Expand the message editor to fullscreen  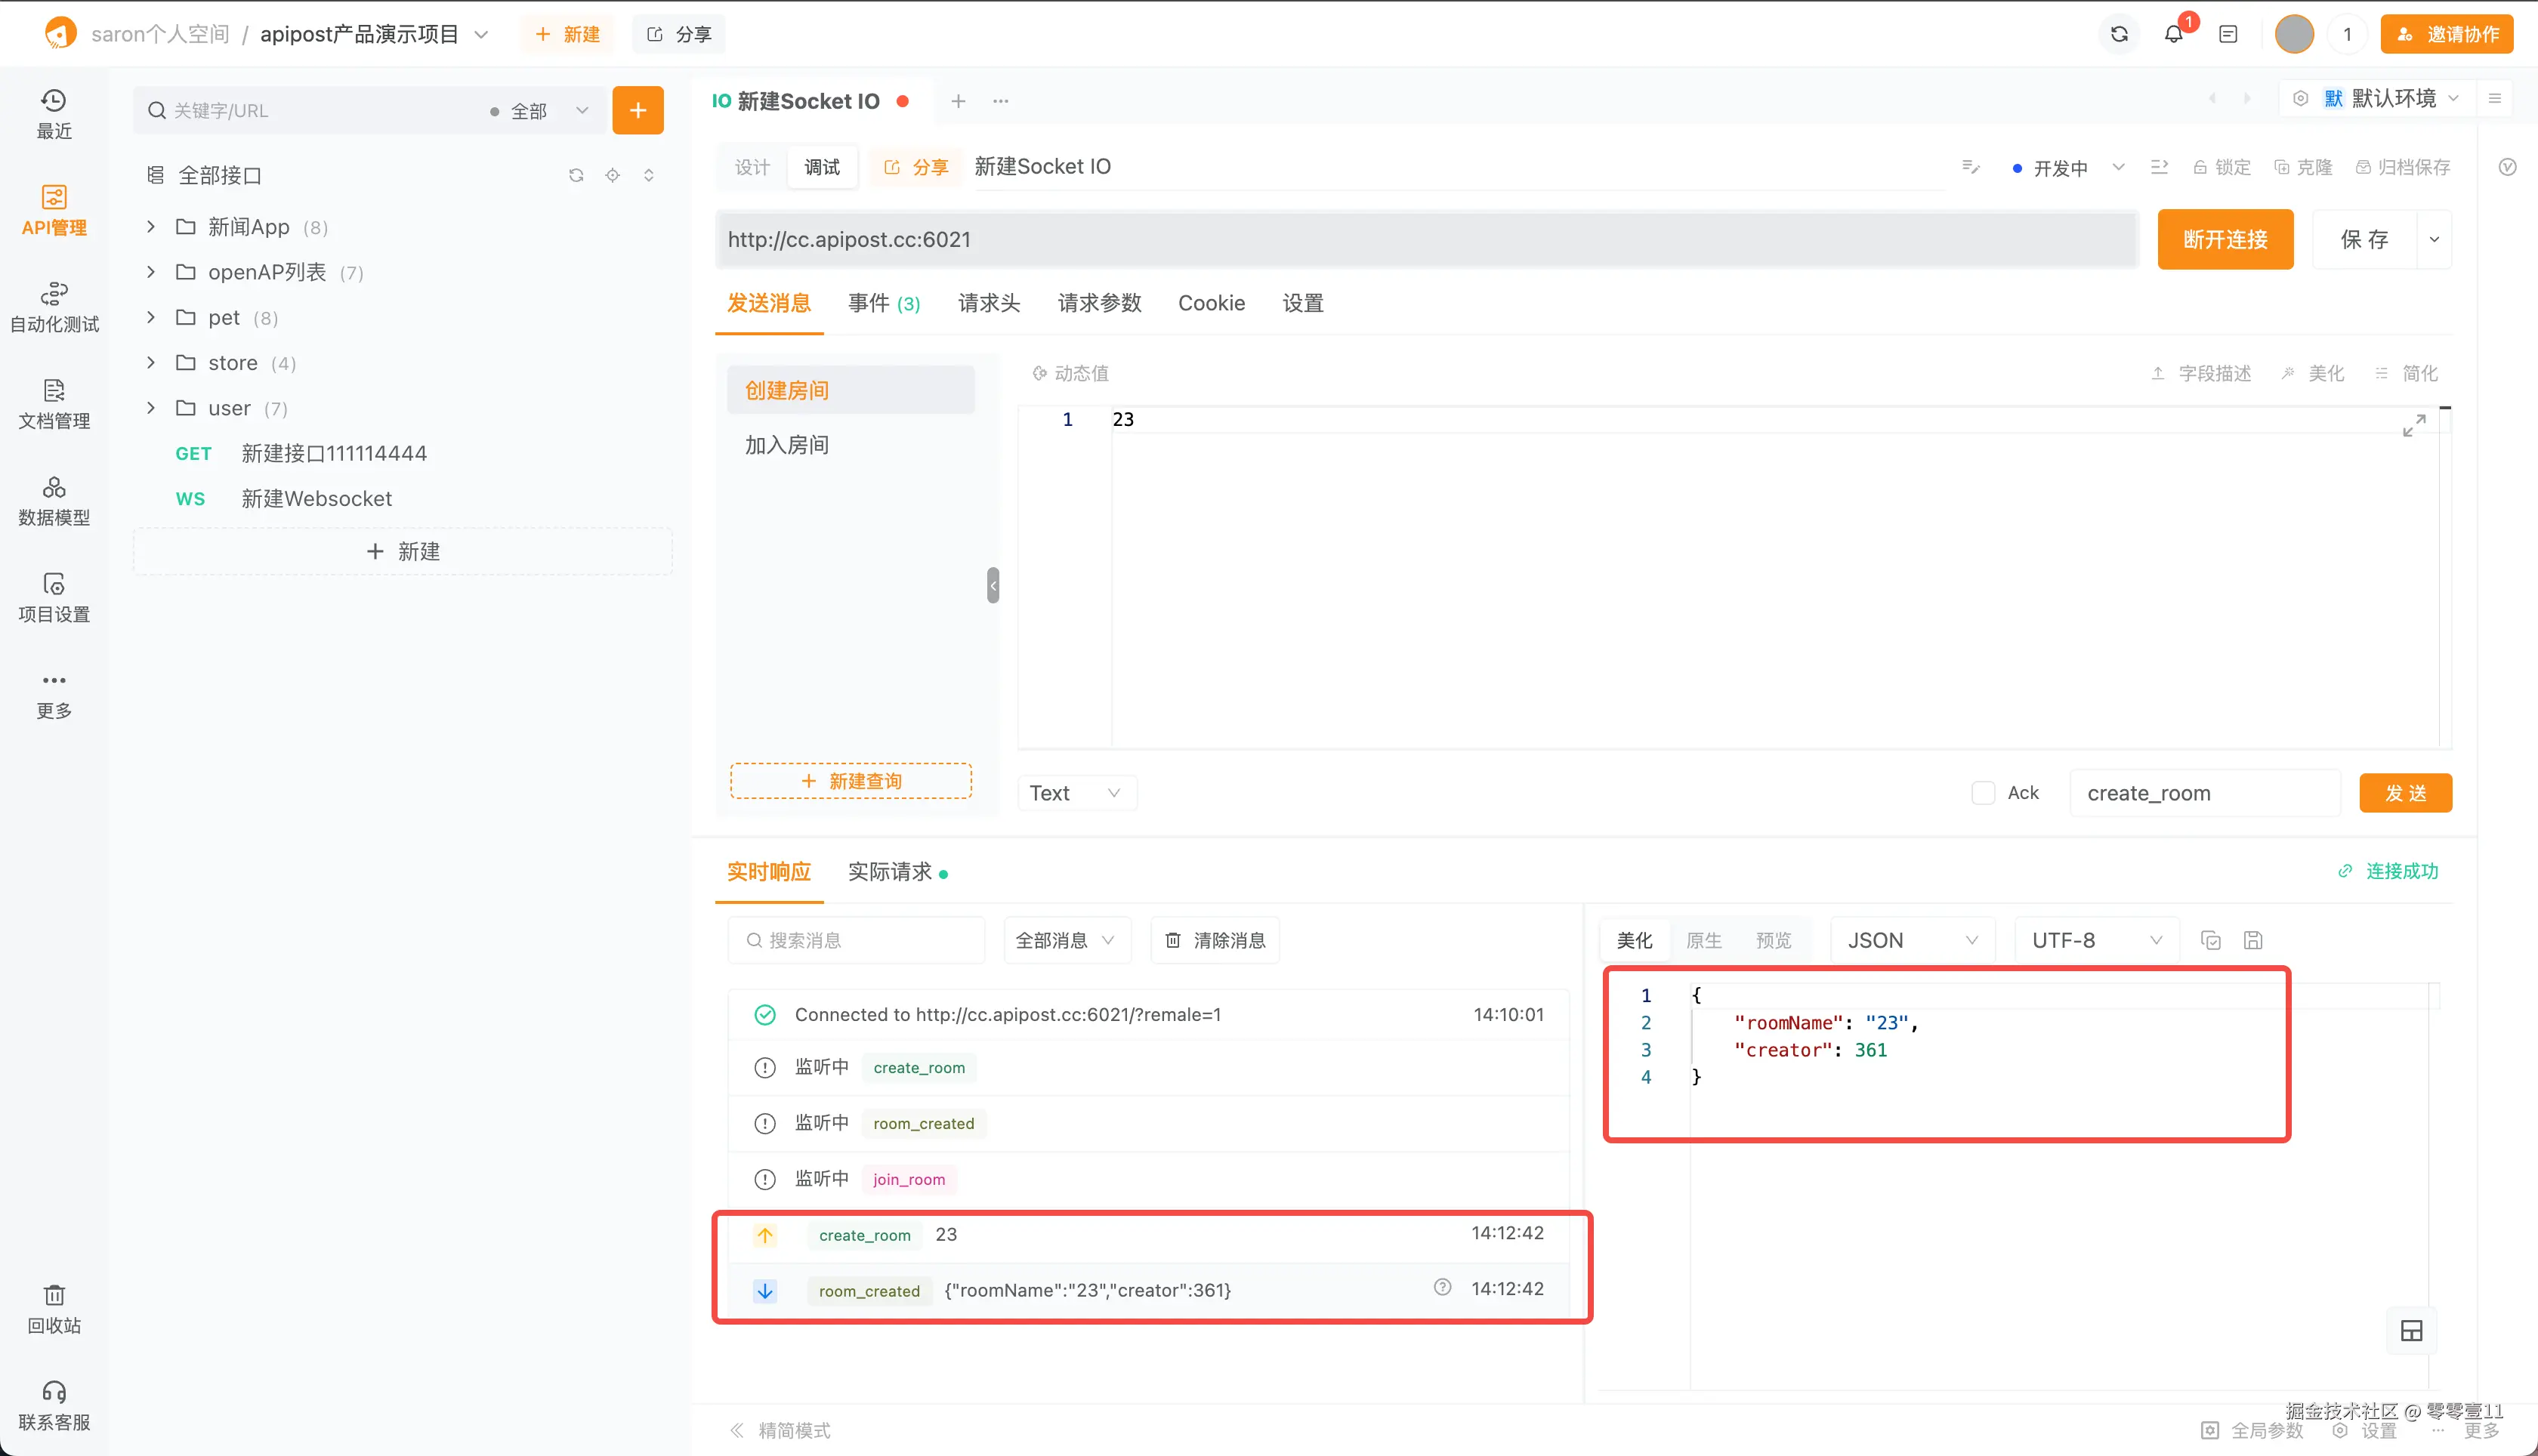tap(2413, 425)
